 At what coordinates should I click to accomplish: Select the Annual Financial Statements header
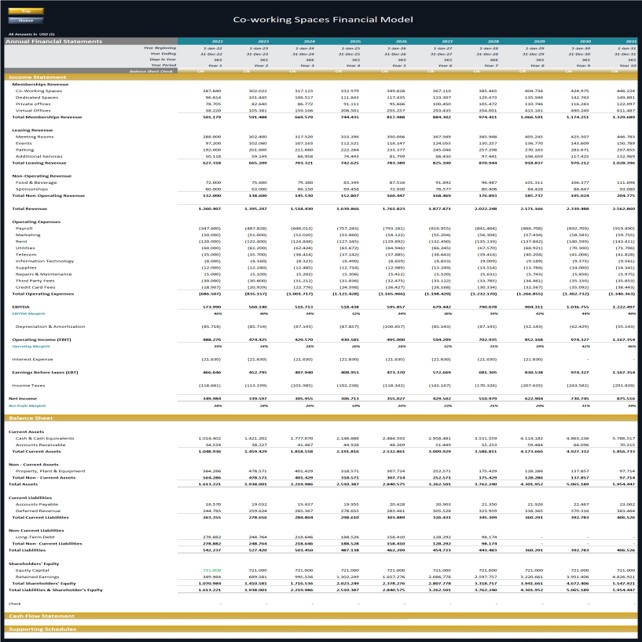click(x=54, y=41)
